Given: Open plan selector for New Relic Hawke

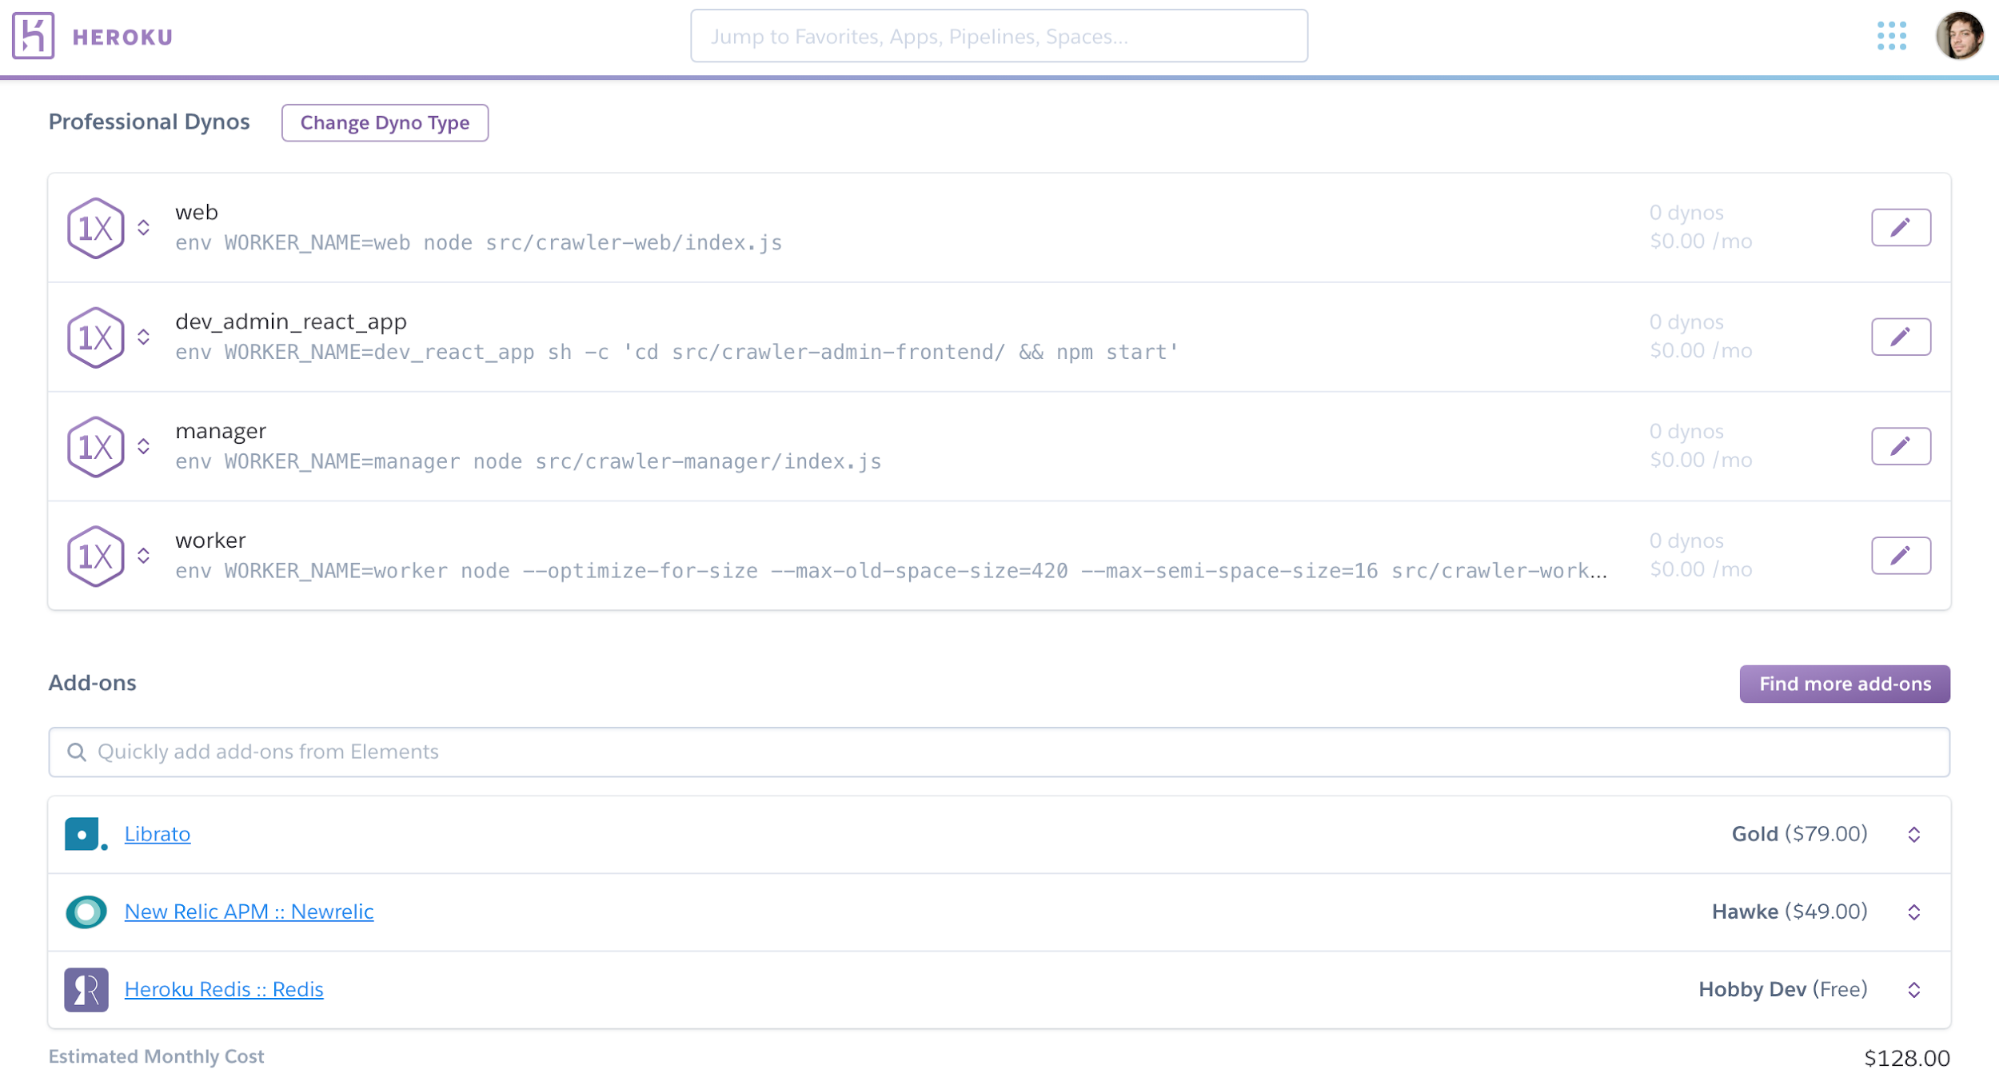Looking at the screenshot, I should tap(1914, 912).
